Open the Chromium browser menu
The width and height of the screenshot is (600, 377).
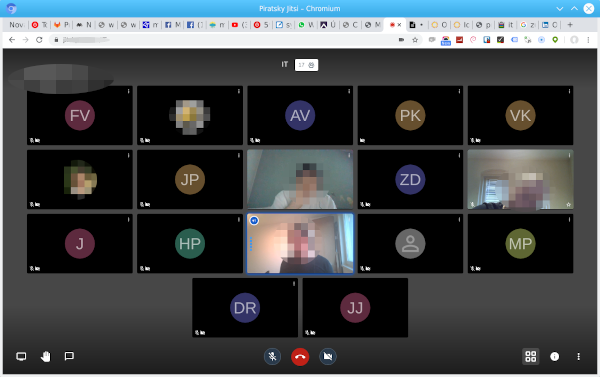pos(588,40)
